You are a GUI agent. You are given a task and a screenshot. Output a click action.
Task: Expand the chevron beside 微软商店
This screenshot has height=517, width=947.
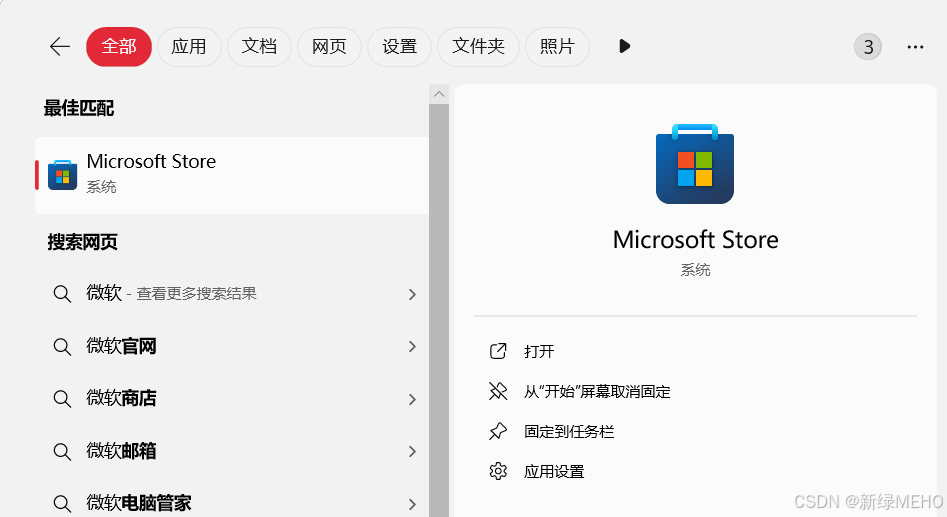(412, 399)
